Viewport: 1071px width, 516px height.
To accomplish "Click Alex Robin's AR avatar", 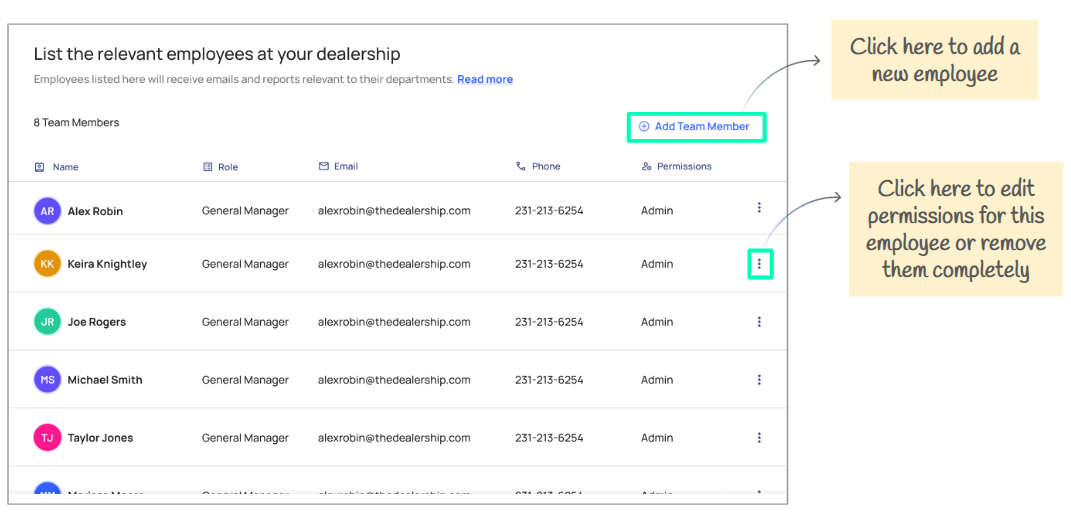I will (47, 211).
